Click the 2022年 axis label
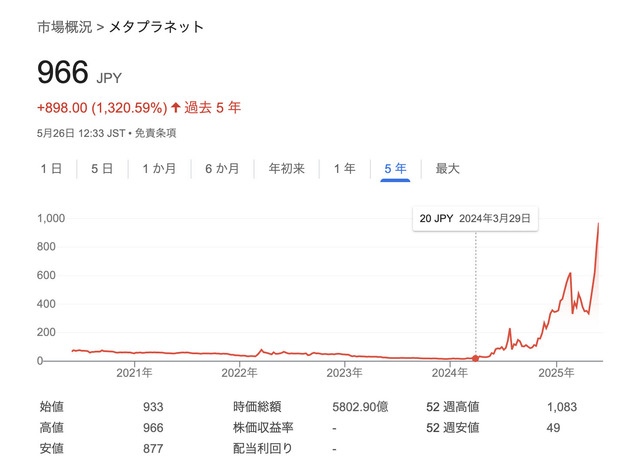The height and width of the screenshot is (472, 640). (239, 373)
